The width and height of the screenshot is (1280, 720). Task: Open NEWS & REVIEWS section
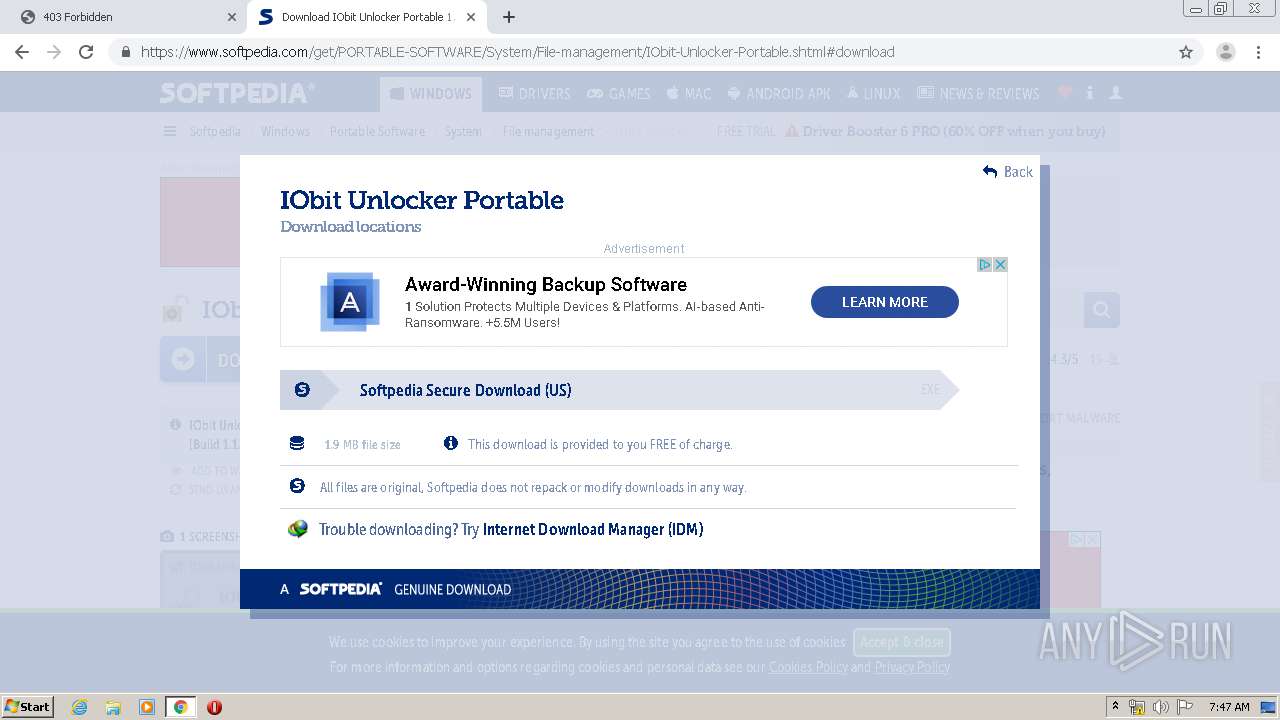pyautogui.click(x=978, y=94)
